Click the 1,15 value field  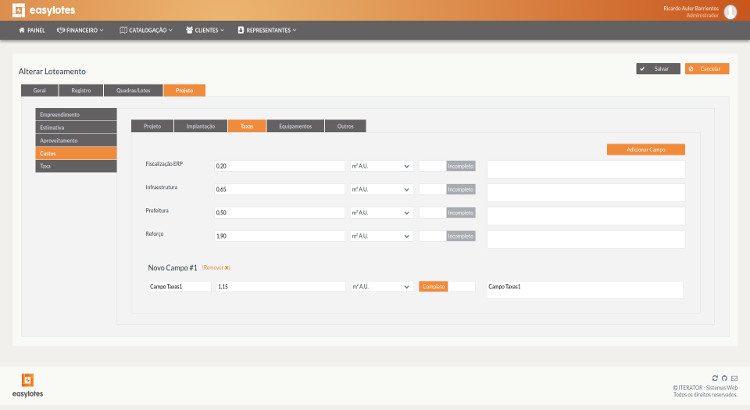pos(280,287)
